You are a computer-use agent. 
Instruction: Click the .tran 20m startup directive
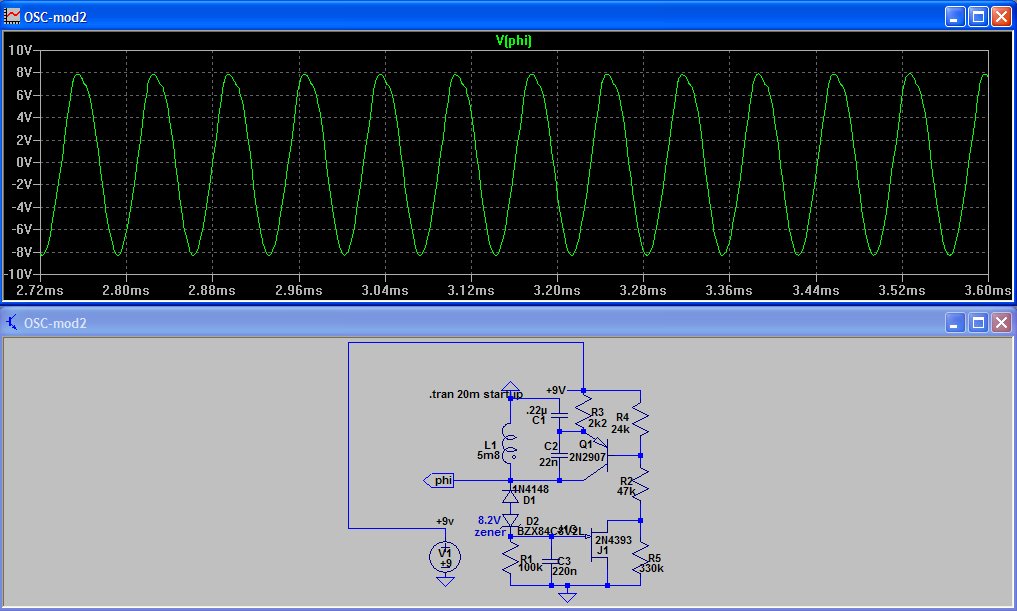pyautogui.click(x=475, y=394)
